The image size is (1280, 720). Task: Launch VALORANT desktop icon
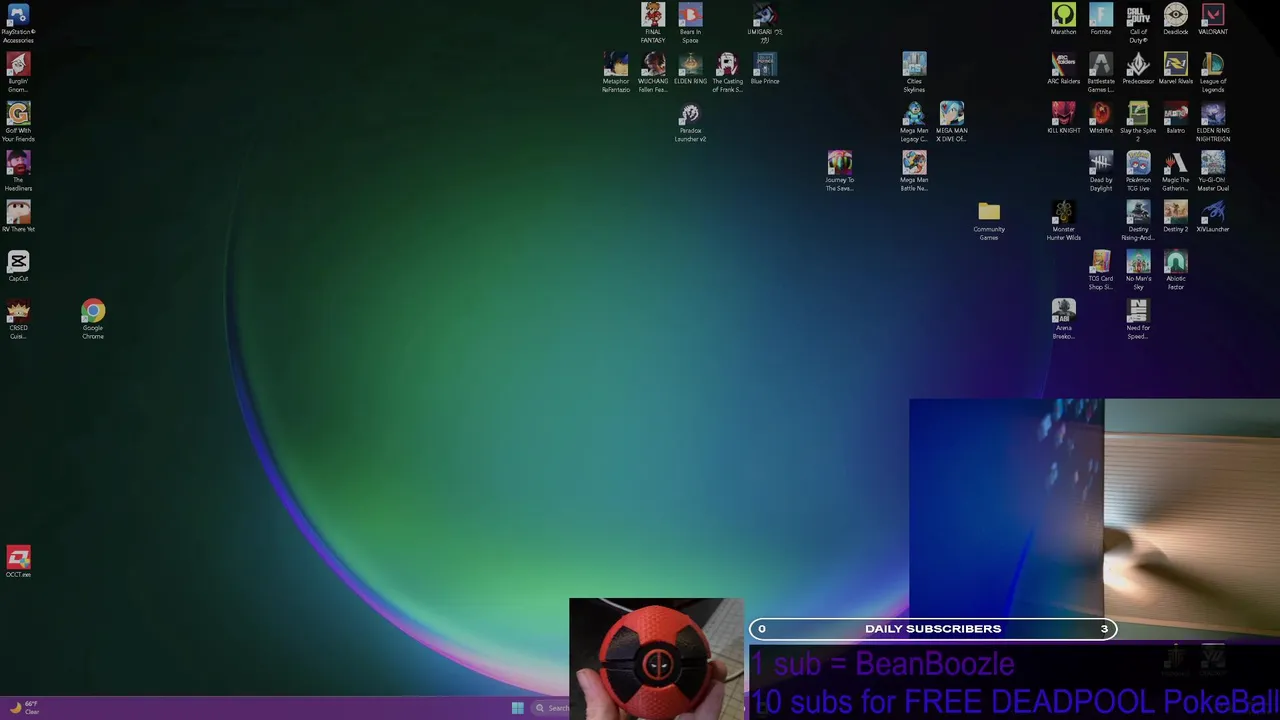click(1213, 20)
